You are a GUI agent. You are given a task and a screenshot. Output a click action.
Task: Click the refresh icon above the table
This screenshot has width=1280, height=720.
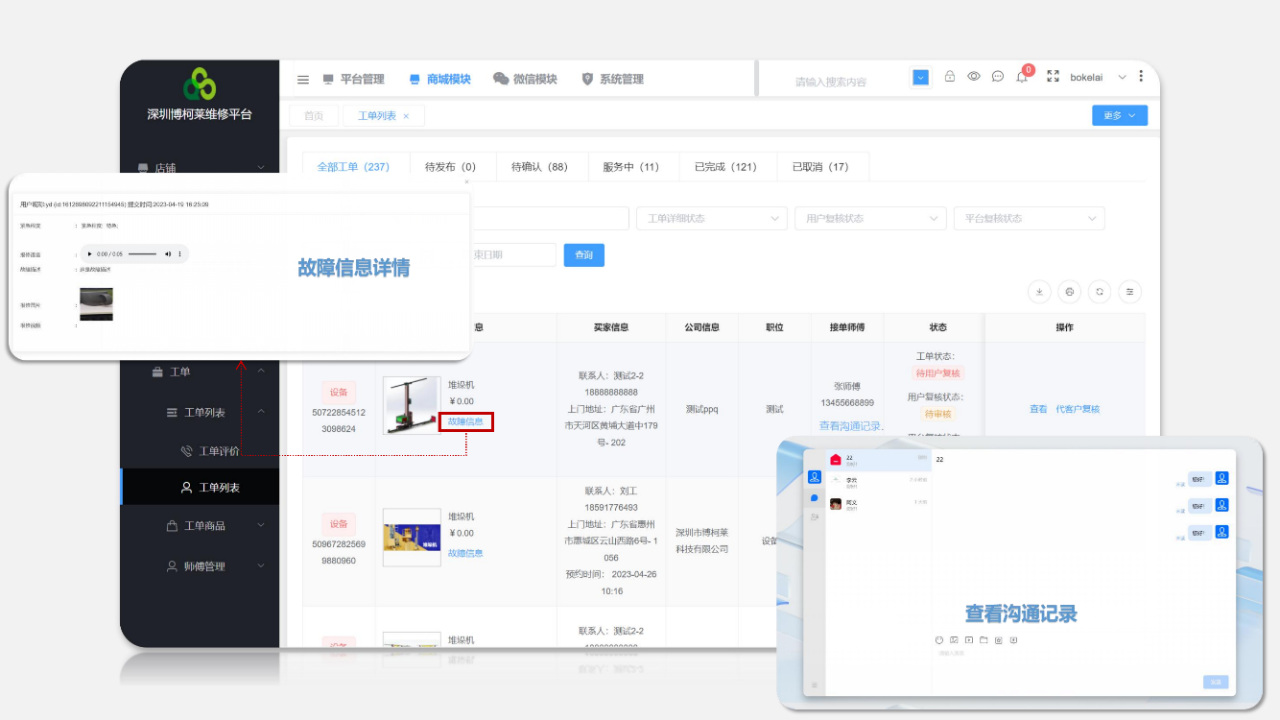[x=1099, y=292]
